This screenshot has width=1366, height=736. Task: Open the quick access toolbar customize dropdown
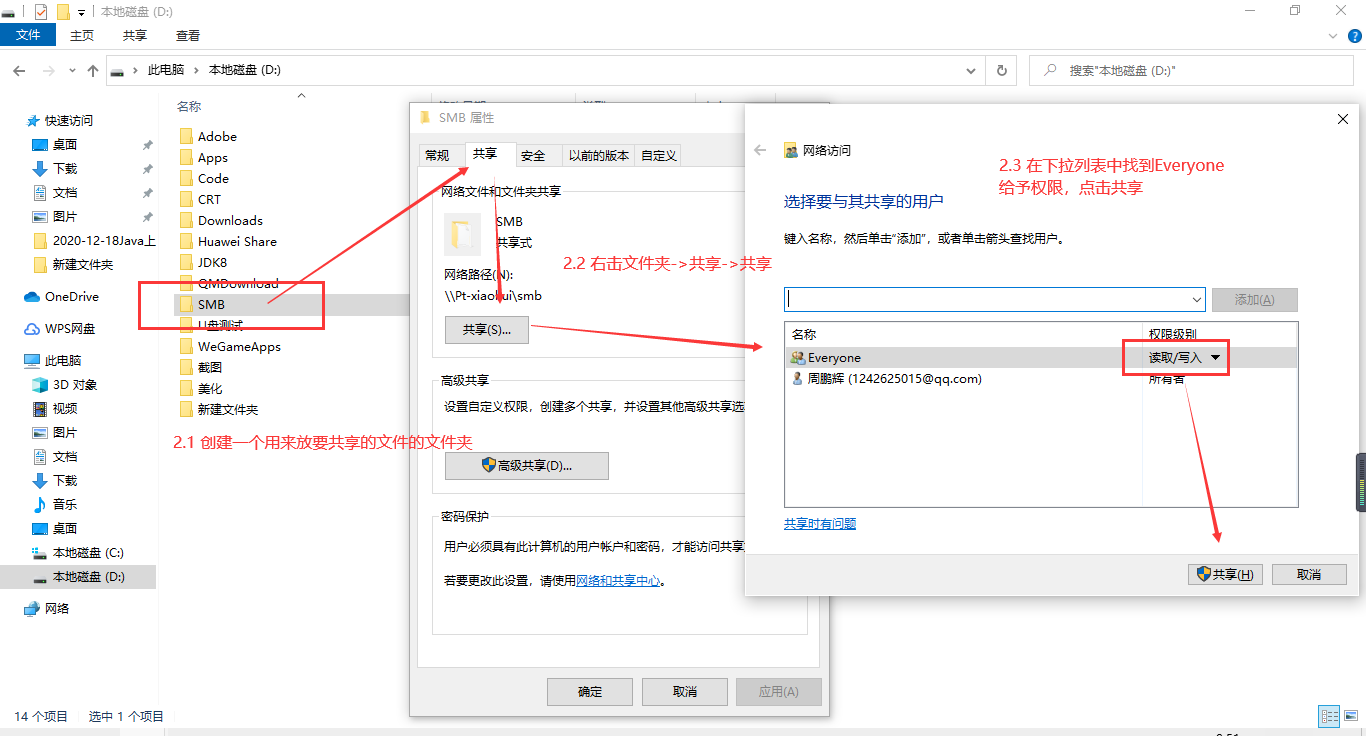(82, 11)
